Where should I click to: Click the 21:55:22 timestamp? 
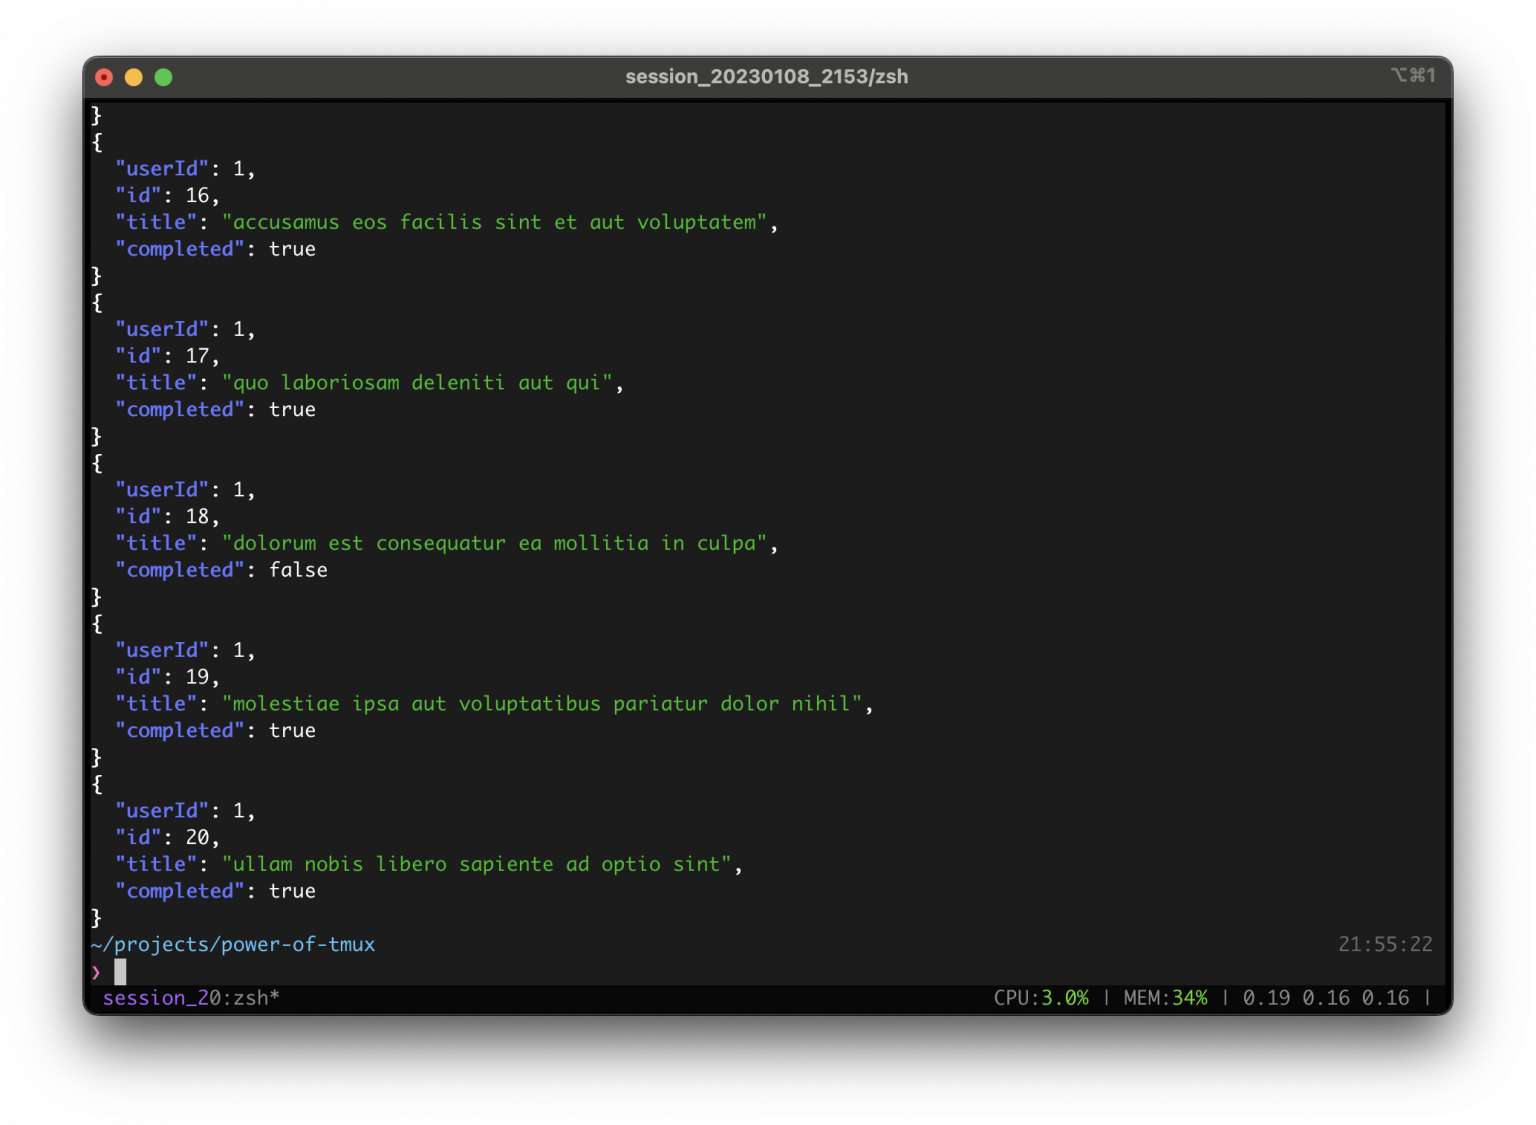pos(1385,944)
